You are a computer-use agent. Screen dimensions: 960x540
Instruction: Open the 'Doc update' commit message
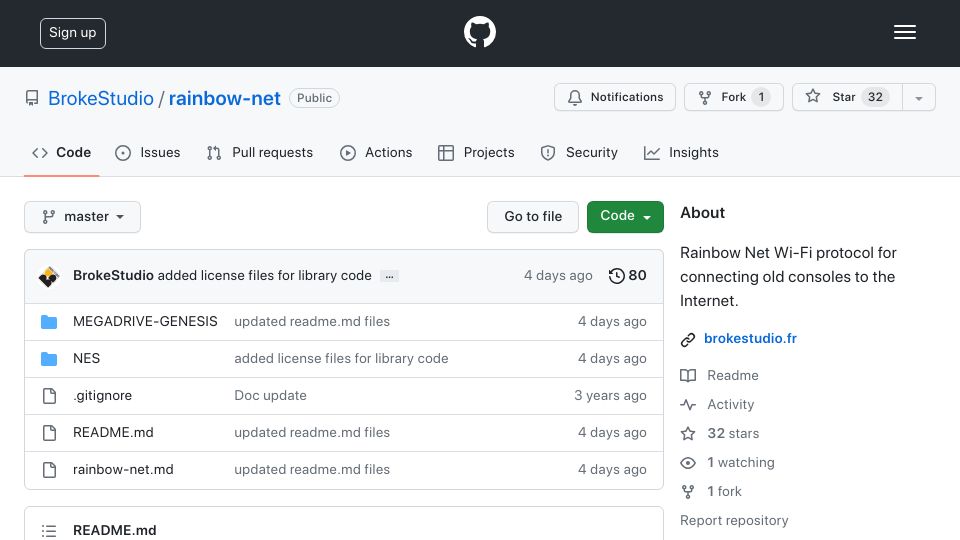(x=270, y=396)
